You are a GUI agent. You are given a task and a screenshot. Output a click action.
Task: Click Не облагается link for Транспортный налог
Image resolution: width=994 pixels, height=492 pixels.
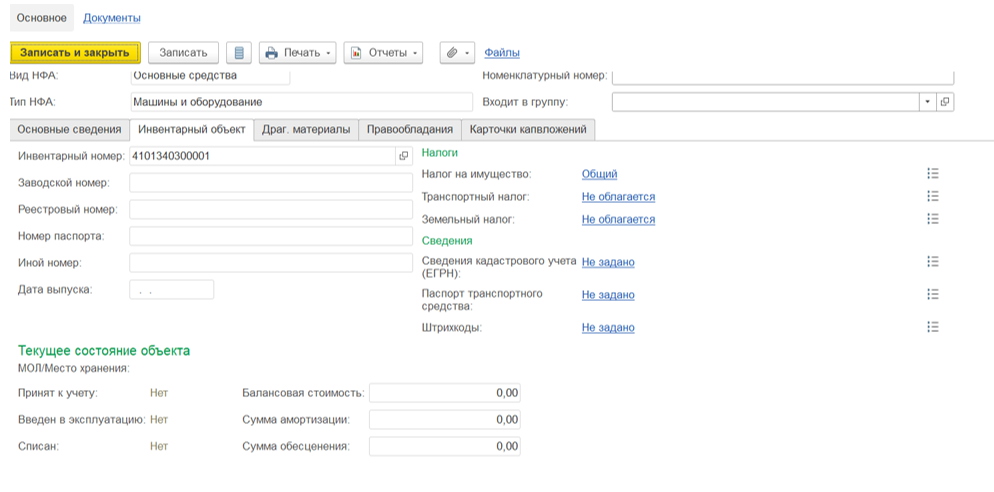(619, 197)
